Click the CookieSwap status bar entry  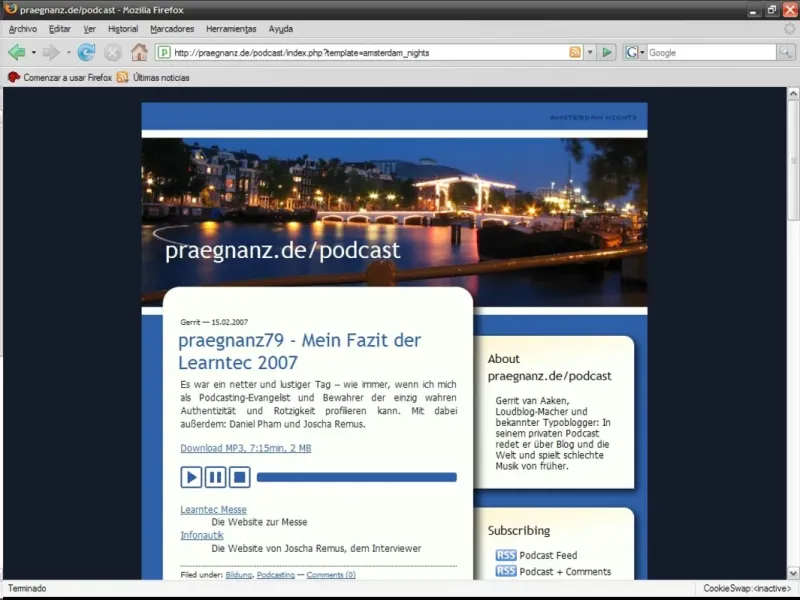[747, 588]
